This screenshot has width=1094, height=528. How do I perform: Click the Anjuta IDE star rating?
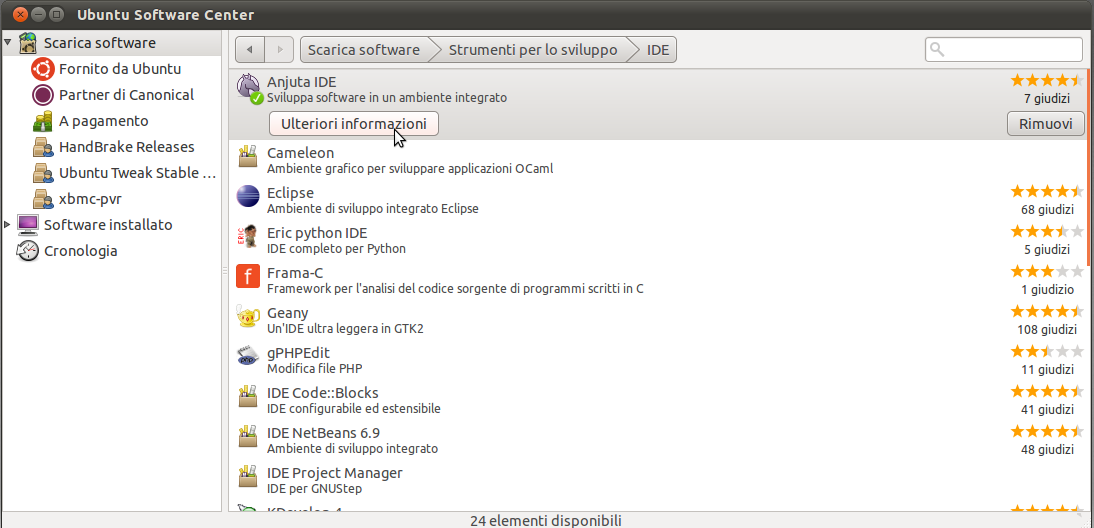click(1046, 80)
